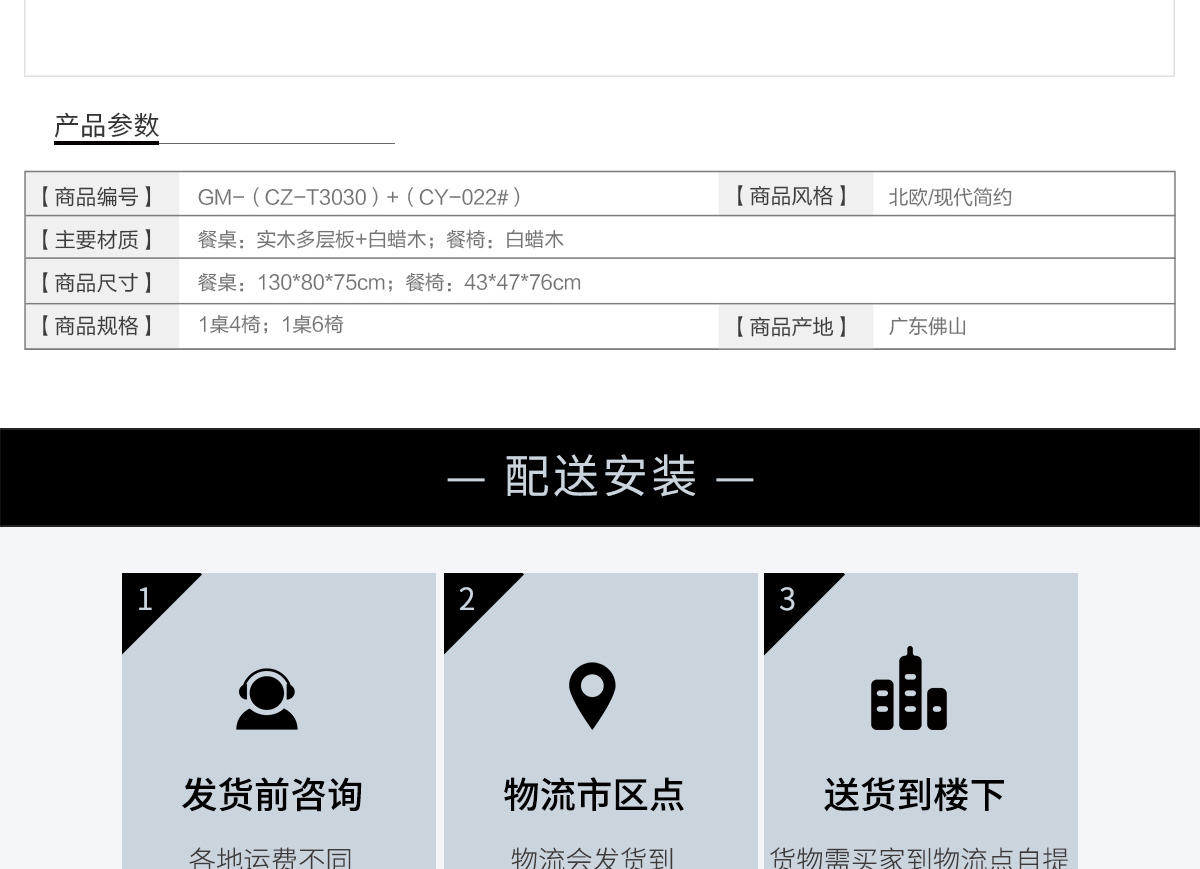Click the 商品编号 label cell

[97, 197]
